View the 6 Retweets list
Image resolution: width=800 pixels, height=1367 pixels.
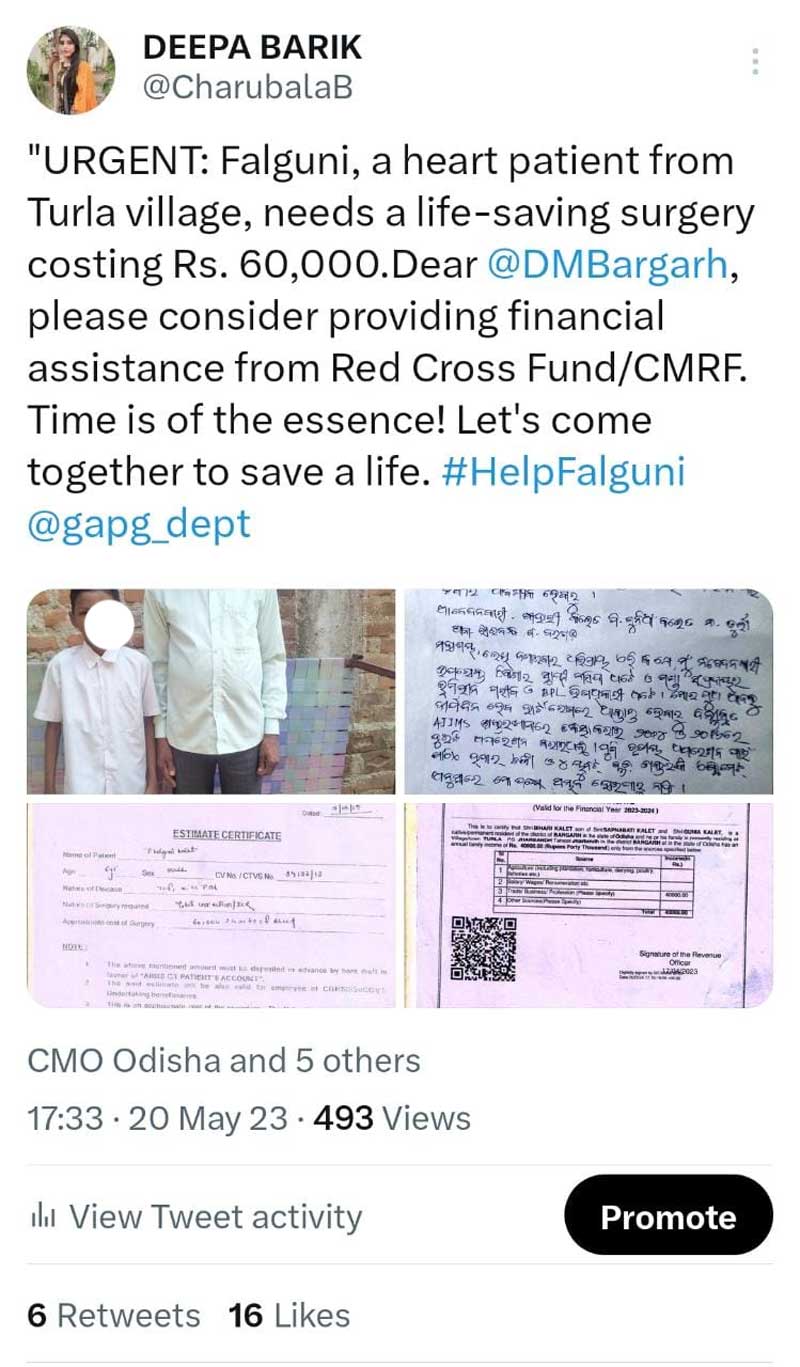[114, 1315]
